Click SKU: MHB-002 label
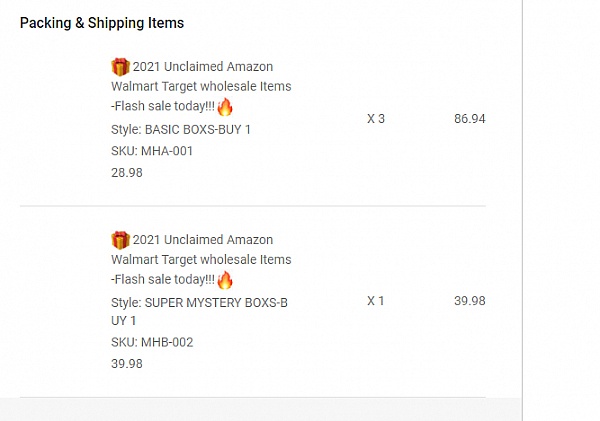The image size is (600, 421). coord(152,342)
